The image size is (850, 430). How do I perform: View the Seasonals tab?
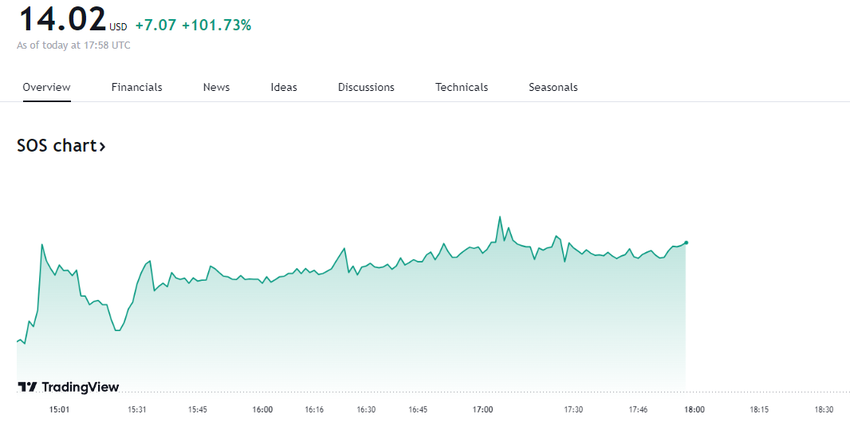point(553,87)
